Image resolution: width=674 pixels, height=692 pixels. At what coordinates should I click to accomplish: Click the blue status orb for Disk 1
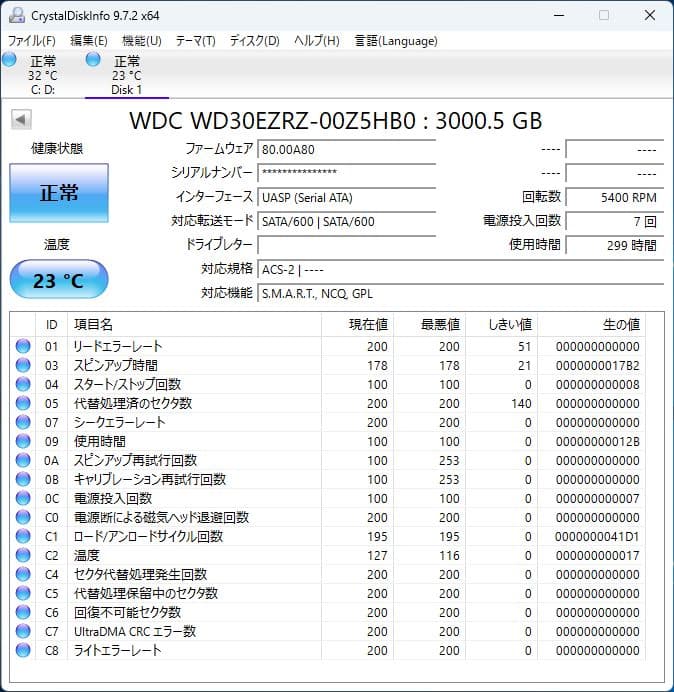click(93, 59)
